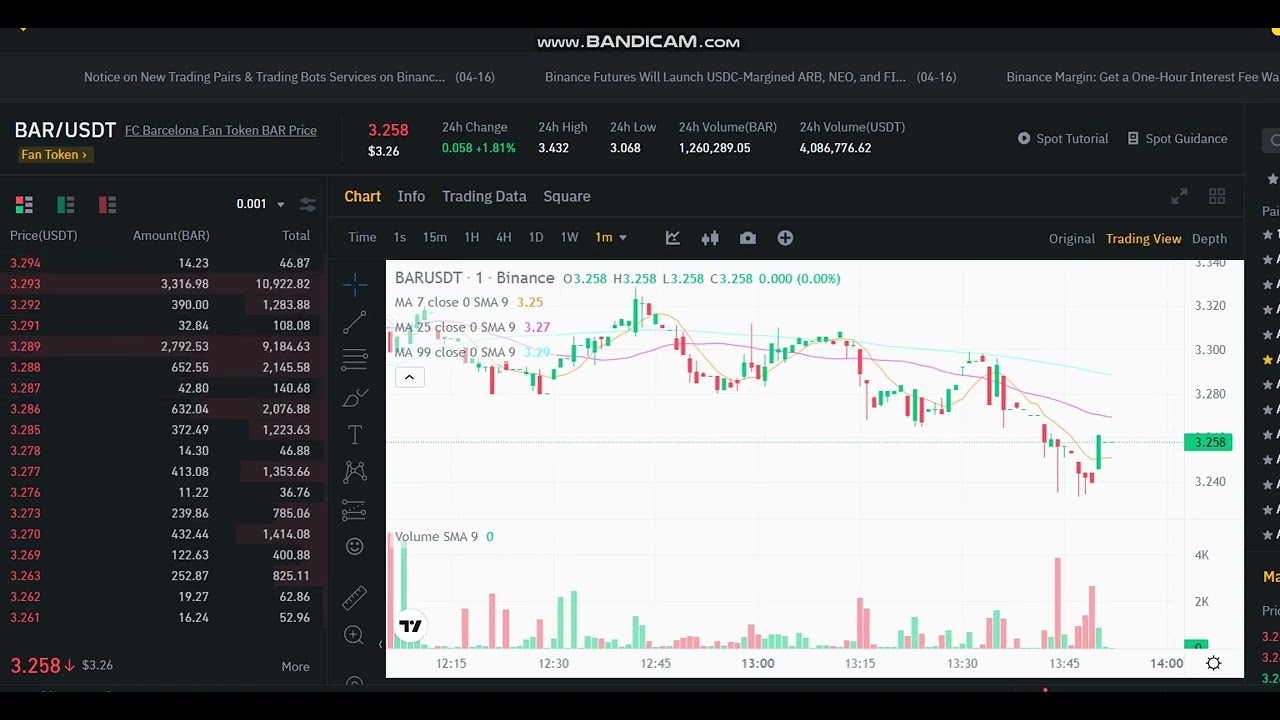Select the 1D chart interval
Image resolution: width=1280 pixels, height=720 pixels.
pyautogui.click(x=536, y=238)
